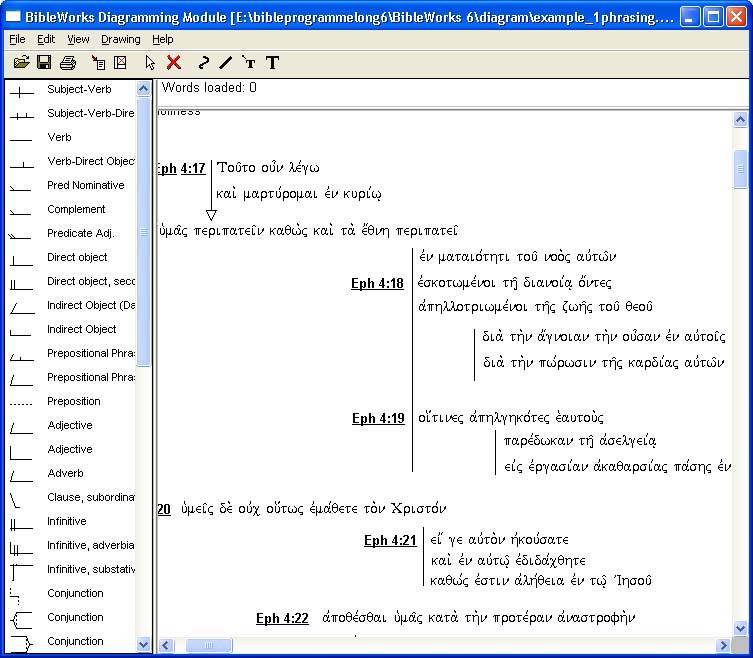Open the File menu

click(17, 39)
